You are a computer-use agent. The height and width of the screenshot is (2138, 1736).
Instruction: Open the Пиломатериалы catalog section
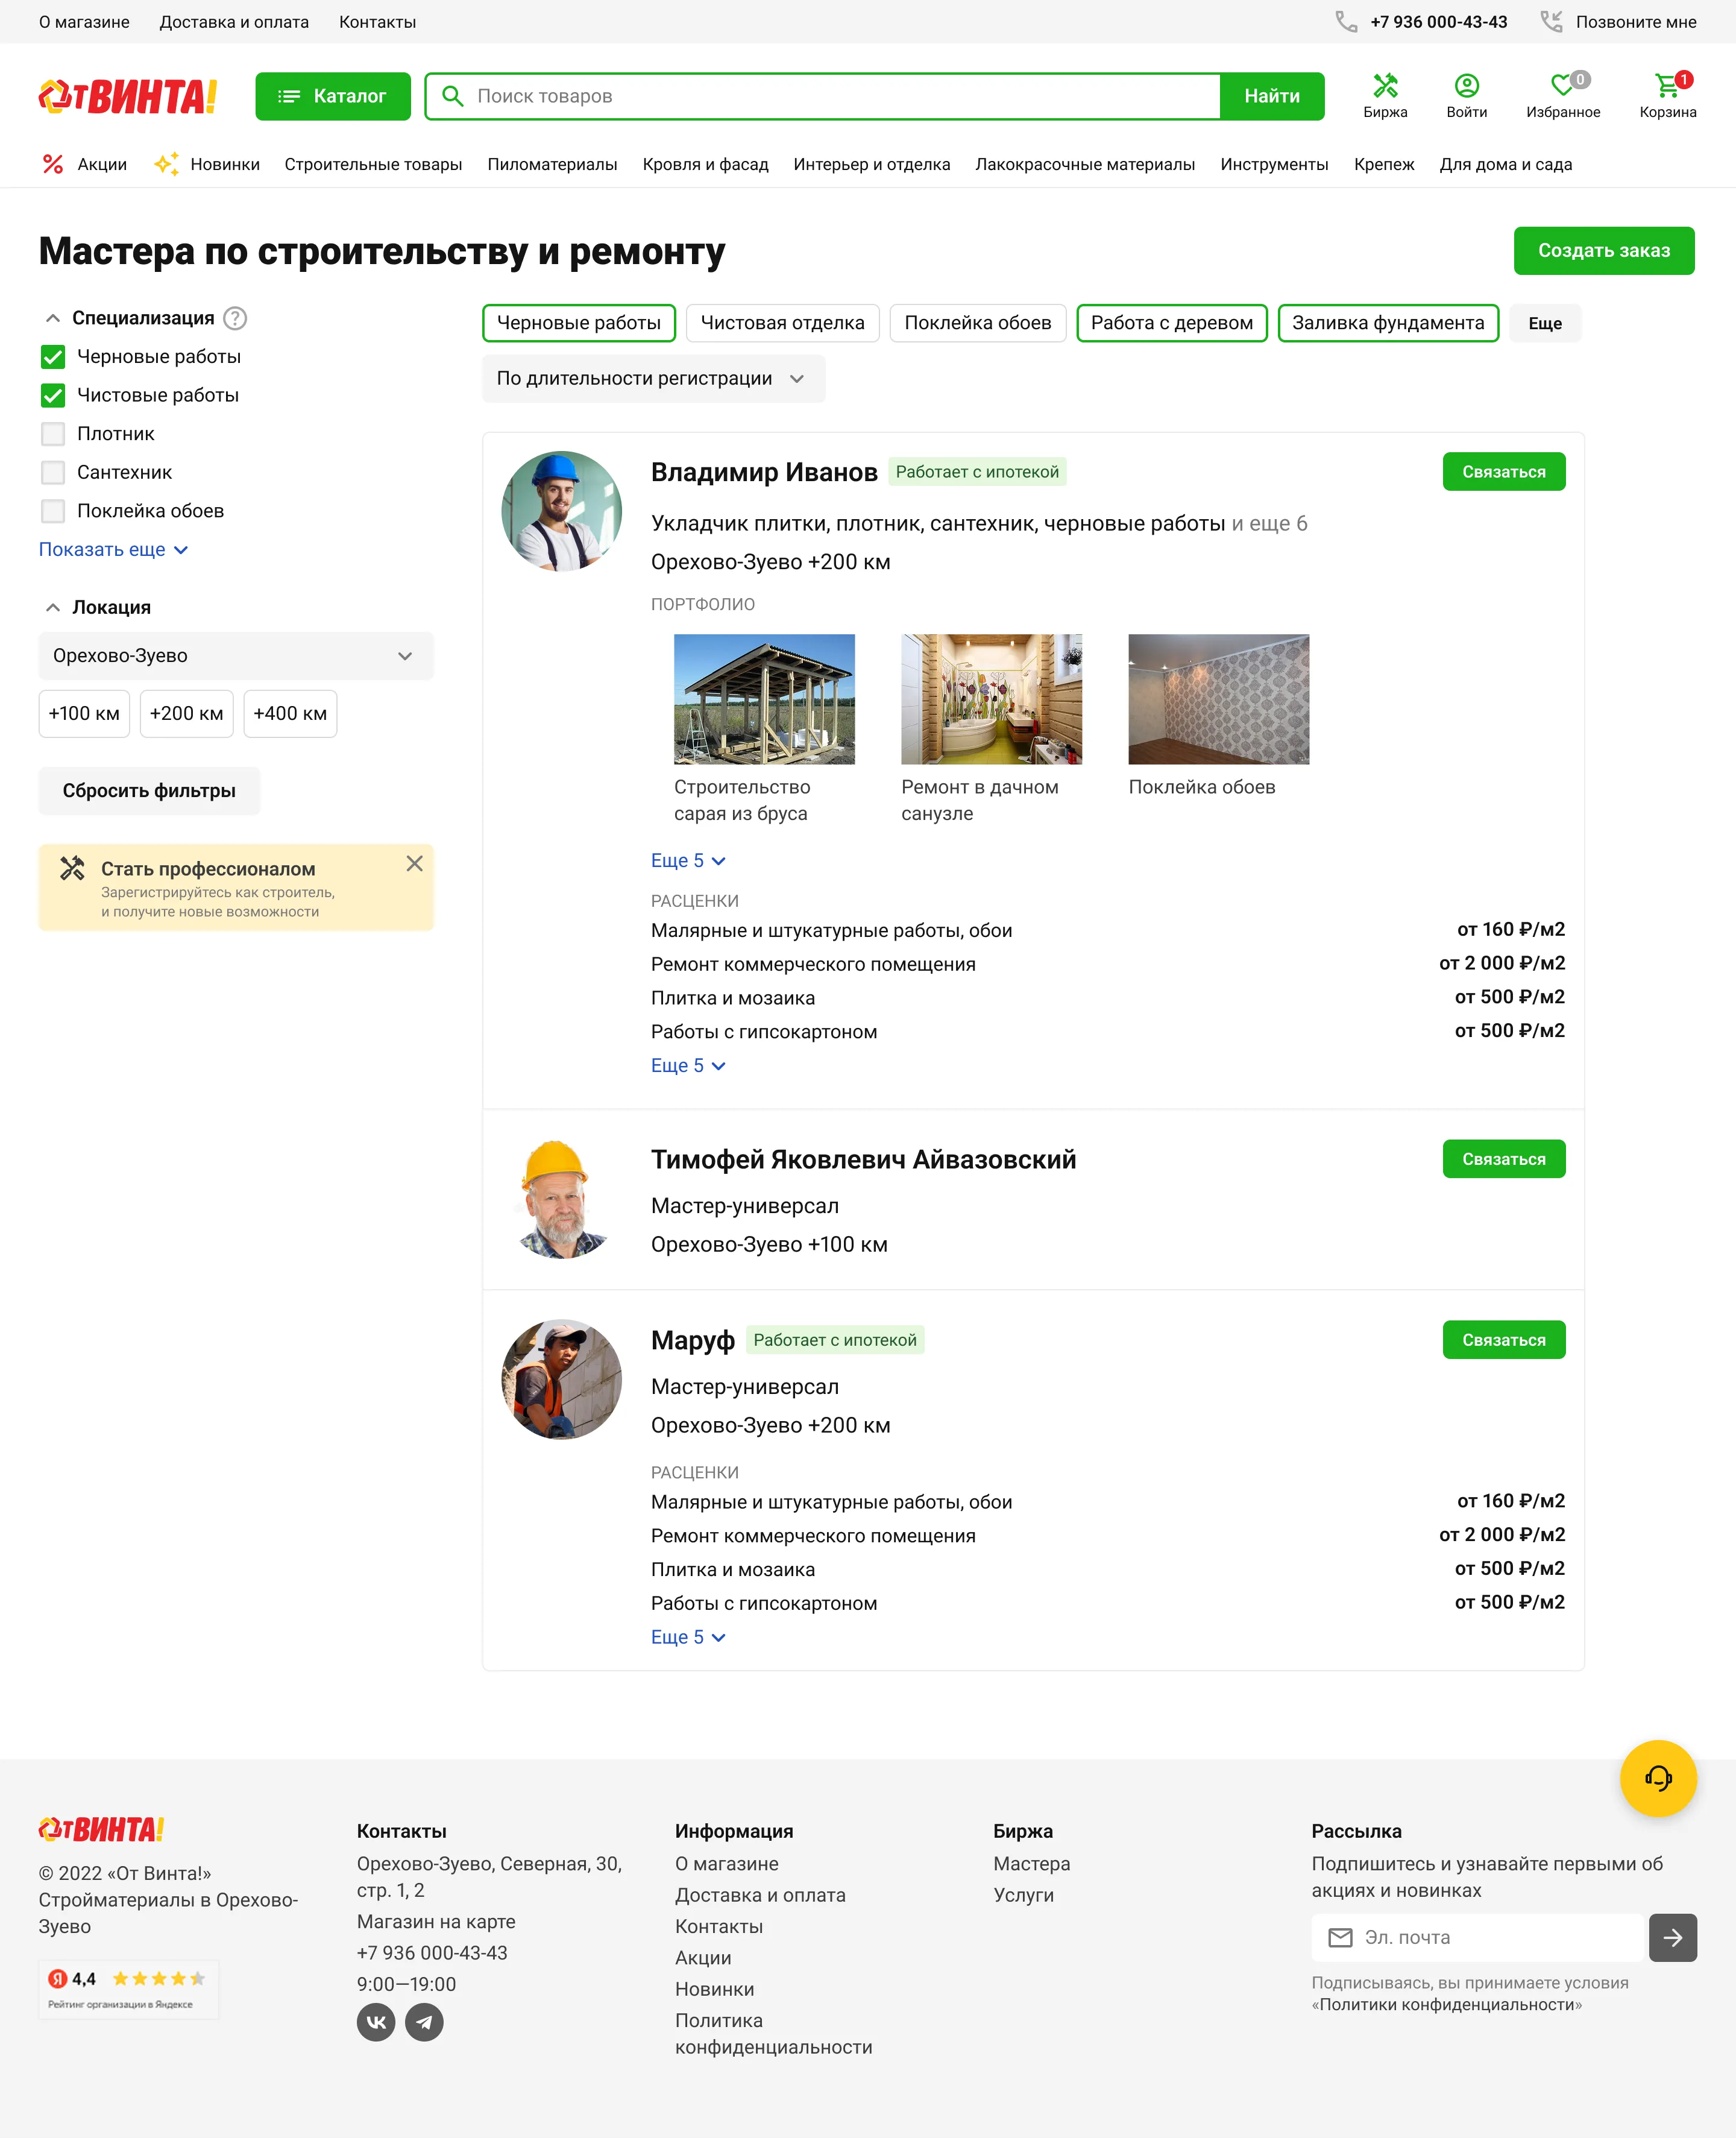coord(553,164)
